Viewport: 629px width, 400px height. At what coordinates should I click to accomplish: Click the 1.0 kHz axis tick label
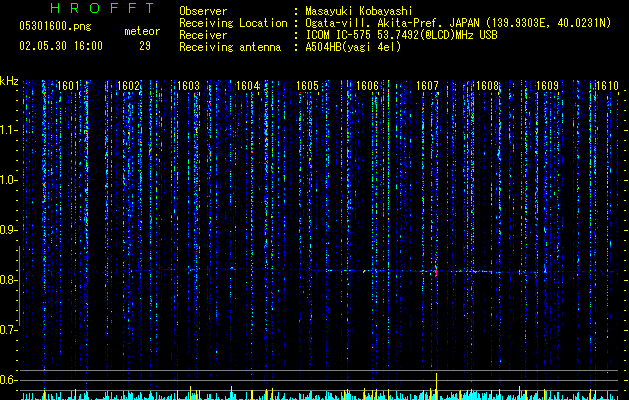[x=7, y=180]
